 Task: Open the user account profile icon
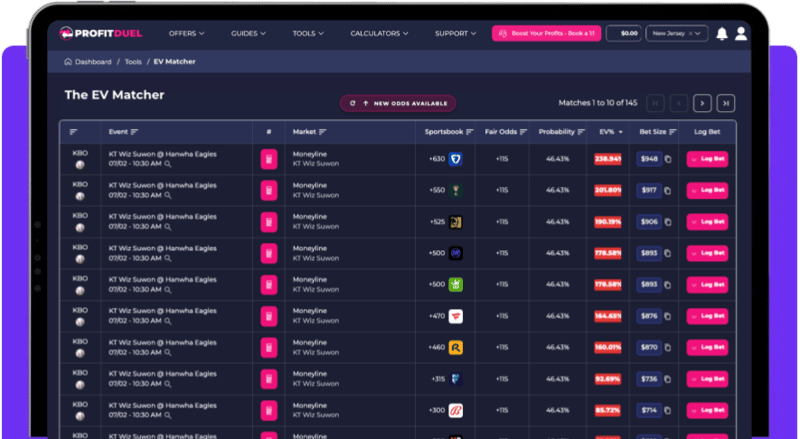[741, 34]
